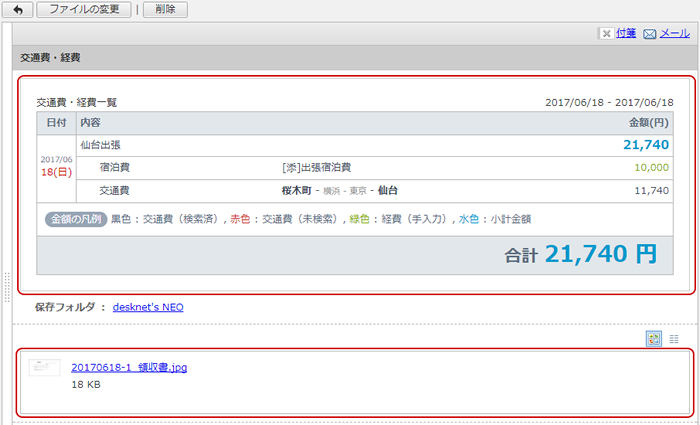Viewport: 700px width, 425px height.
Task: Click the 付箋 sticky note icon
Action: pyautogui.click(x=605, y=33)
